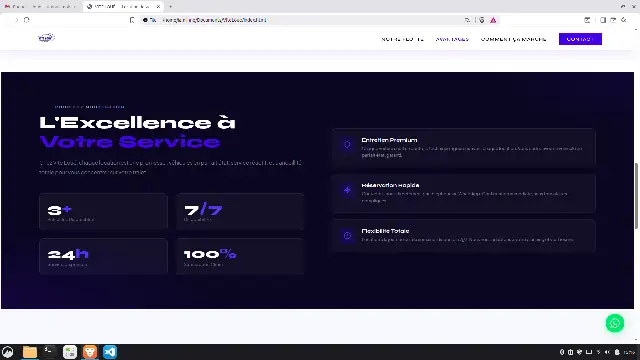The height and width of the screenshot is (360, 640).
Task: Click the volume icon in the system tray
Action: (x=607, y=352)
